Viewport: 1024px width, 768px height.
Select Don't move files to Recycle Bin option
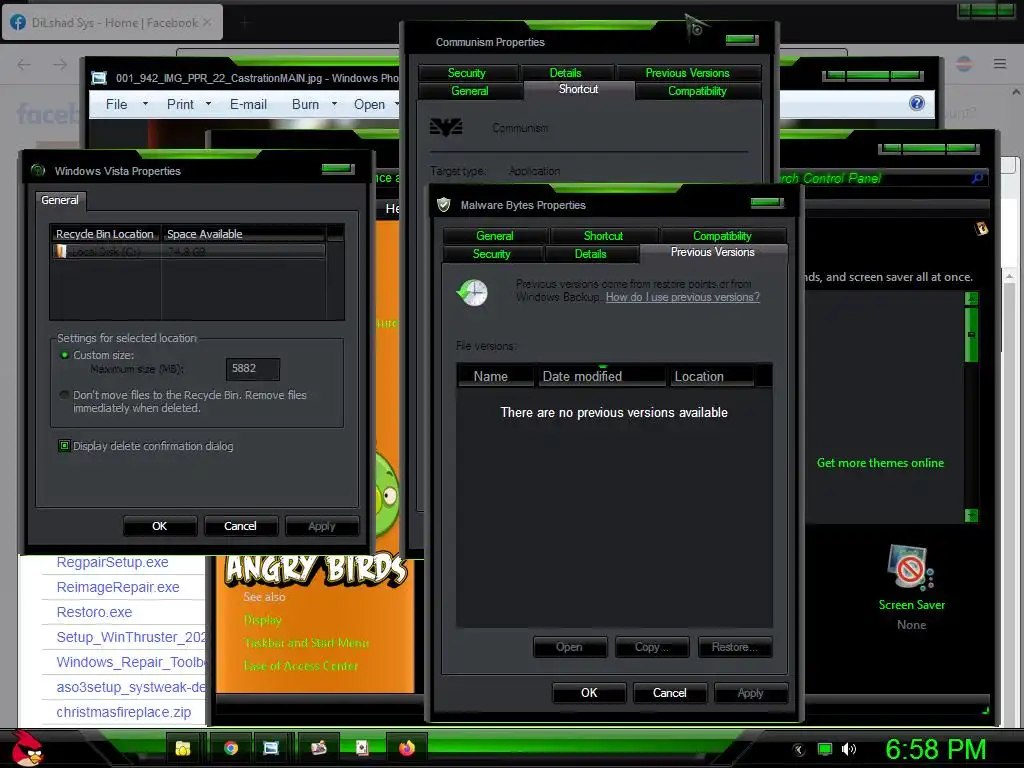[64, 395]
